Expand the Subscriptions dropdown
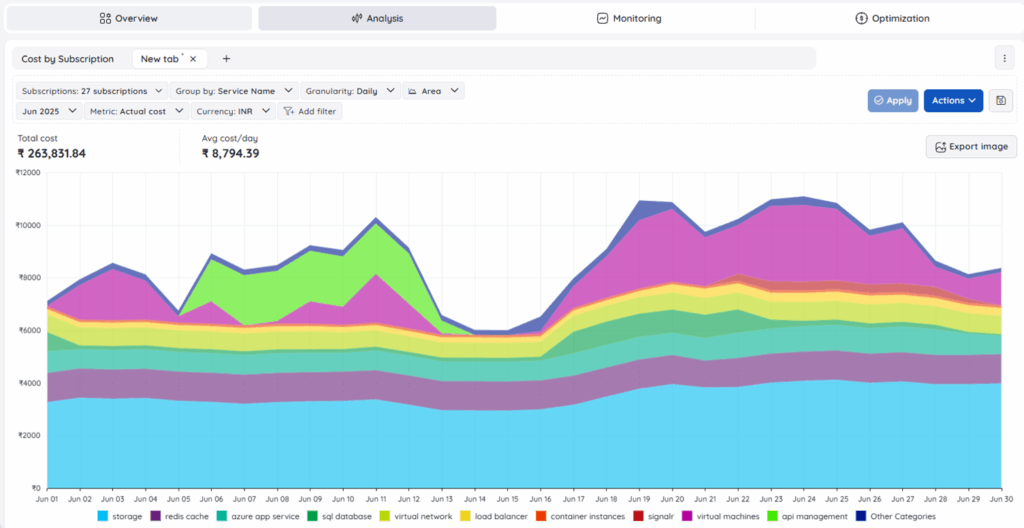The height and width of the screenshot is (528, 1024). pos(91,91)
